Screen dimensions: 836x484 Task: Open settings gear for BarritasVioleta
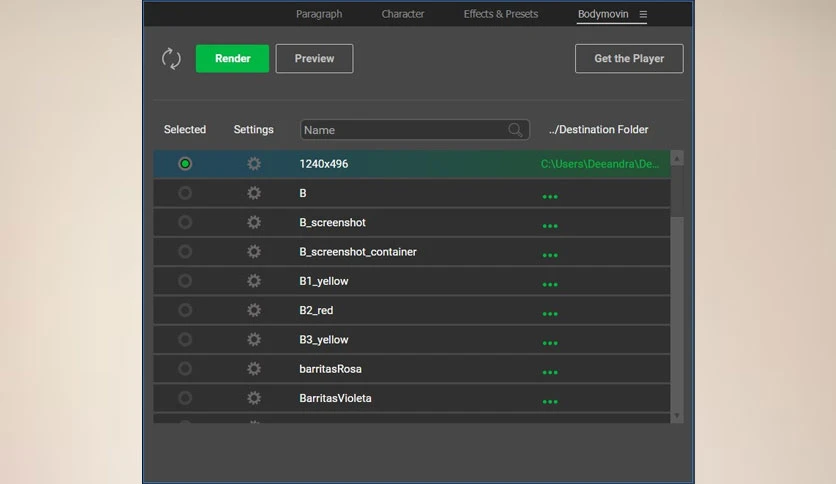pyautogui.click(x=254, y=398)
